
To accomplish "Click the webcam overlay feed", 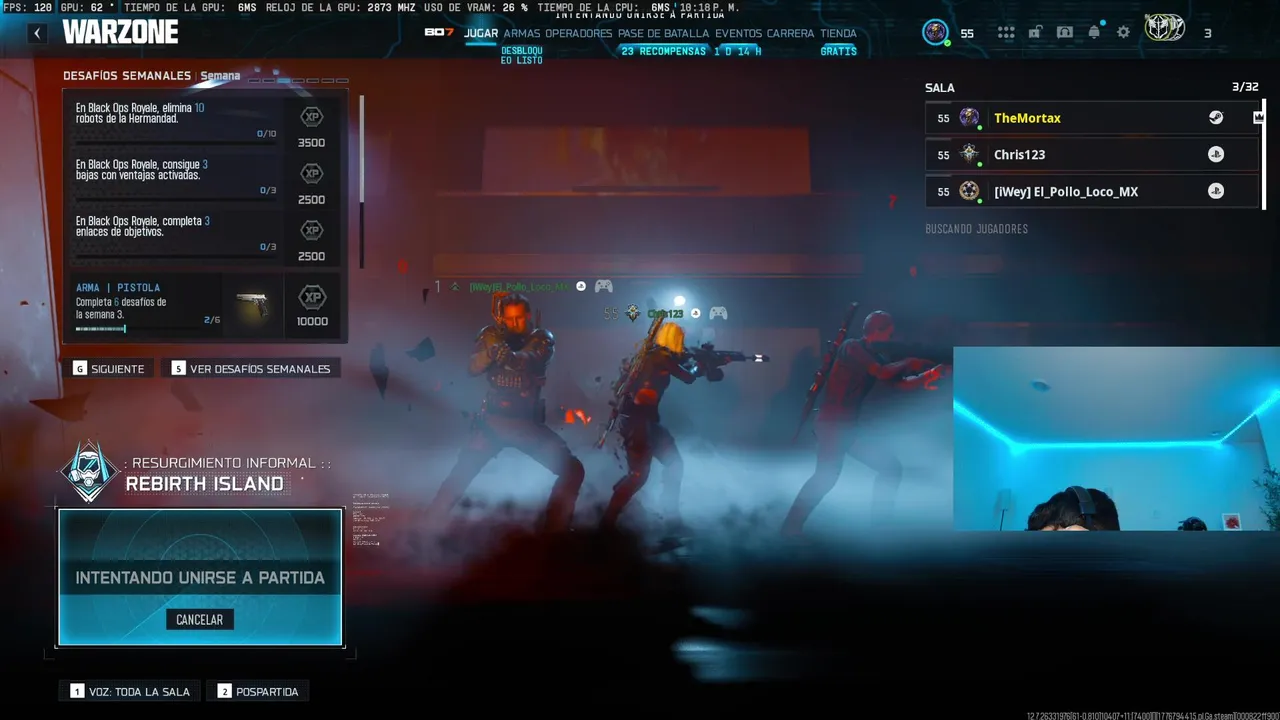I will click(1116, 439).
